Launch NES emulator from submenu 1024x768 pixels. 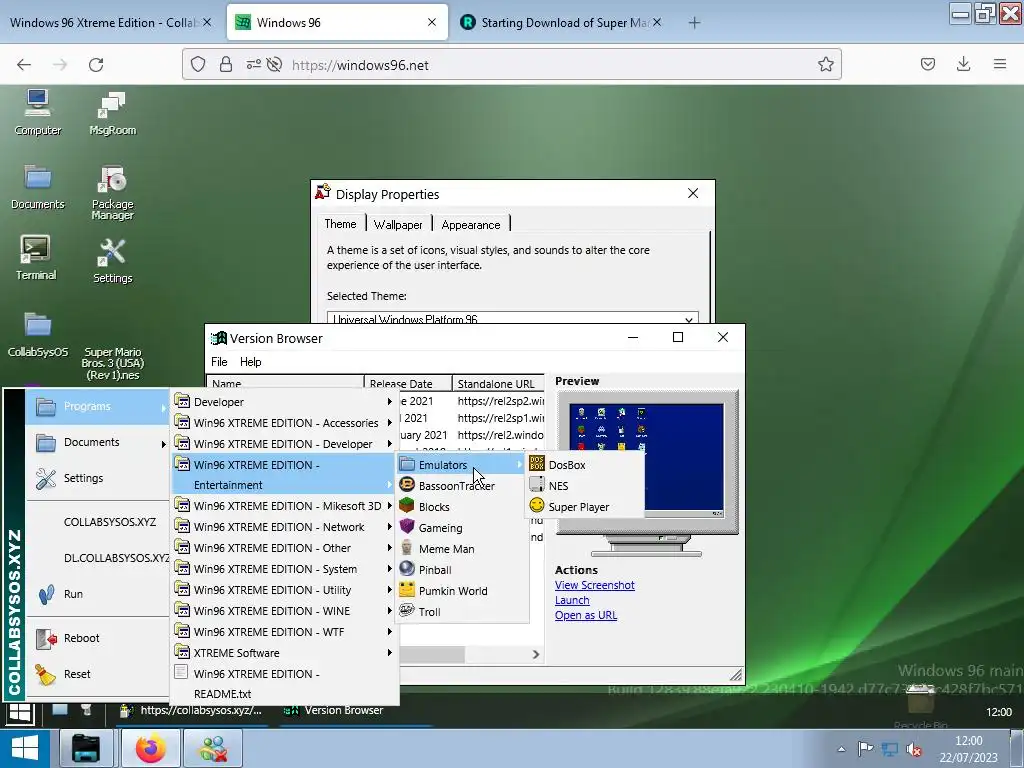[585, 485]
